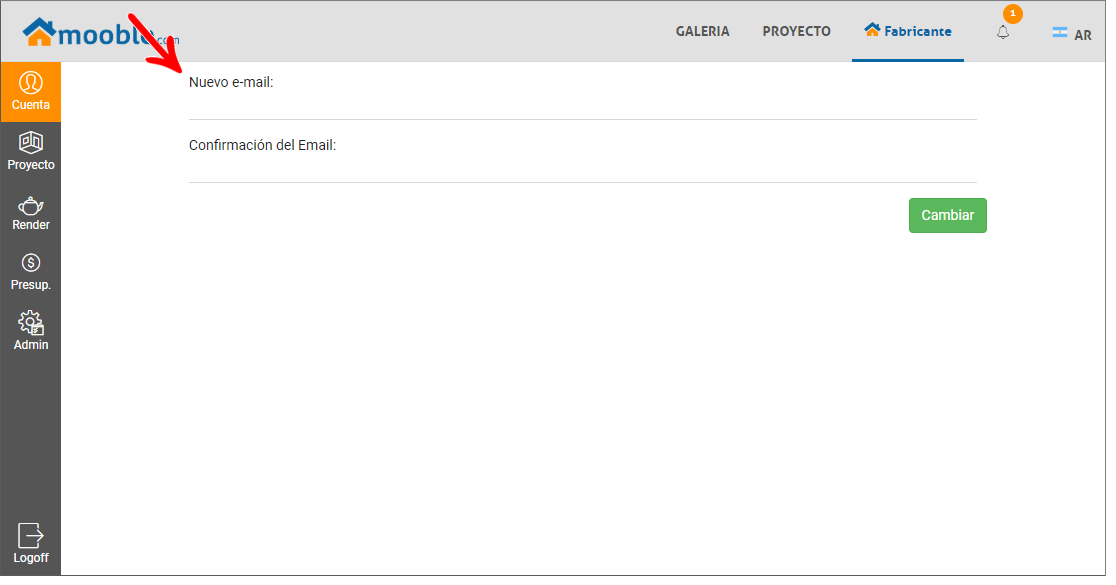Click the house icon beside Fabricante
Viewport: 1116px width, 585px height.
[872, 30]
